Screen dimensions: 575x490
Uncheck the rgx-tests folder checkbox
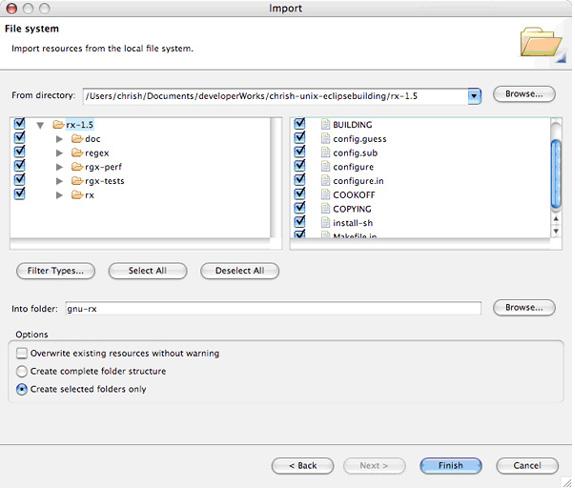pos(19,180)
